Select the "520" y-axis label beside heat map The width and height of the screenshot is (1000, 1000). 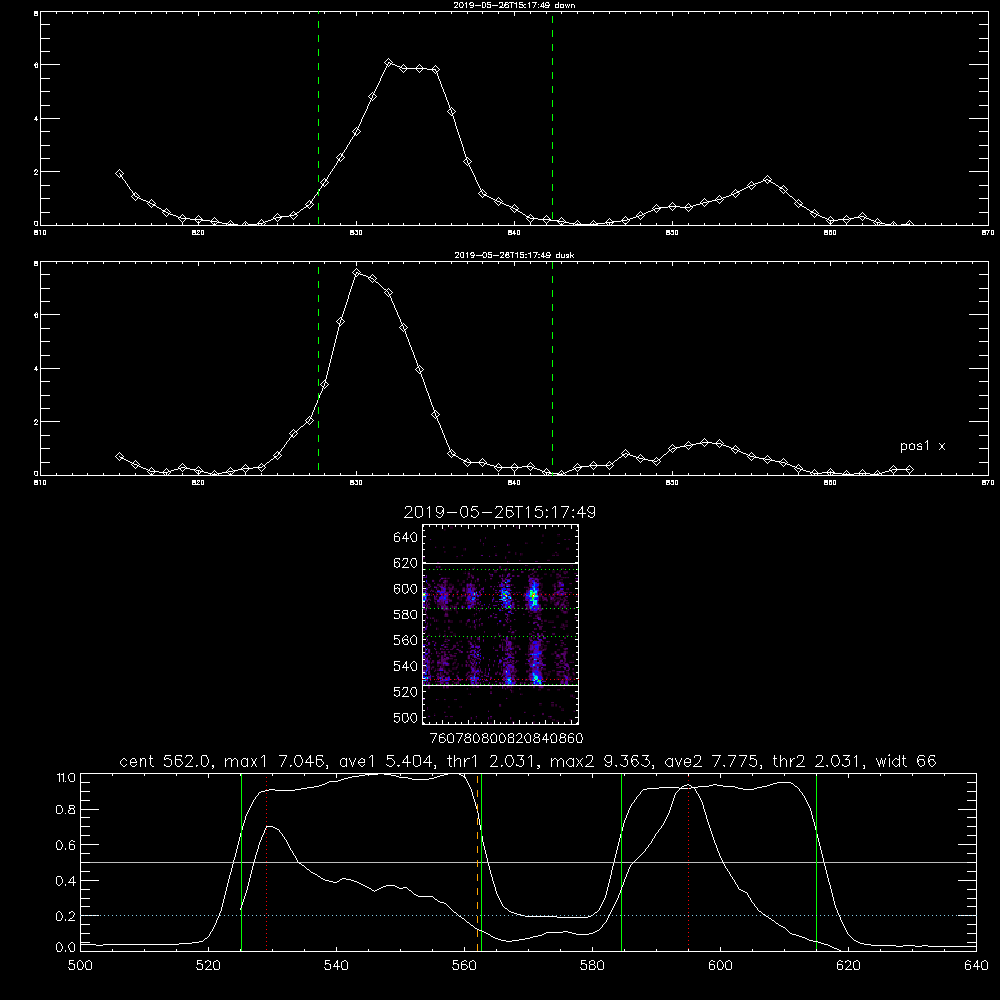pyautogui.click(x=406, y=691)
